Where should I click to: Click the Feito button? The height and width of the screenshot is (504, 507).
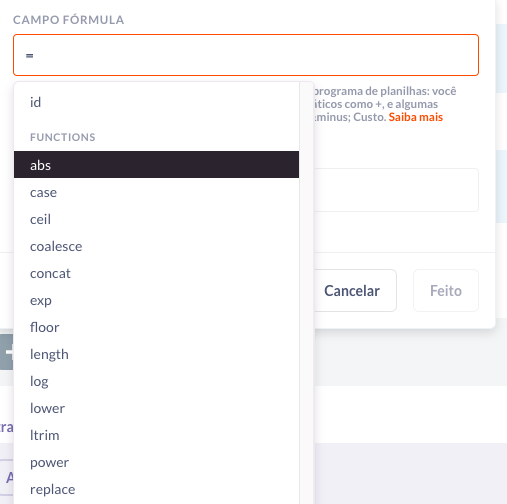pyautogui.click(x=446, y=291)
